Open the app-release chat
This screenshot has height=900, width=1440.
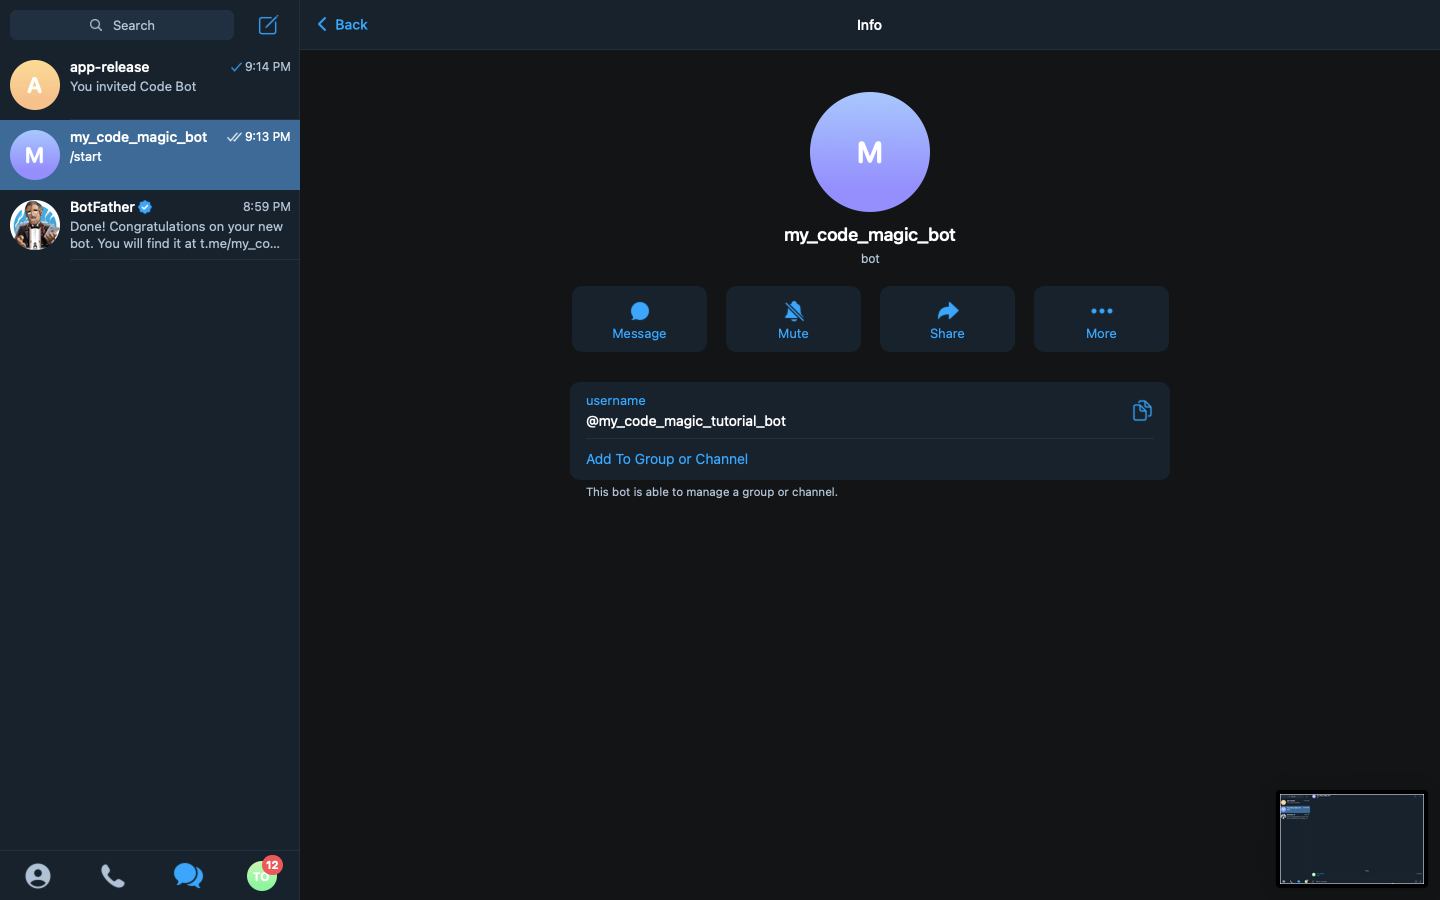150,85
